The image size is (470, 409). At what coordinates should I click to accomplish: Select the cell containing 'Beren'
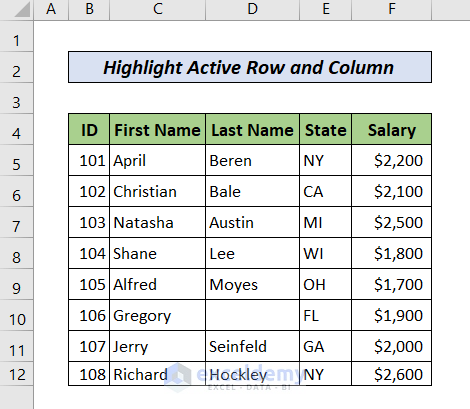(x=252, y=160)
